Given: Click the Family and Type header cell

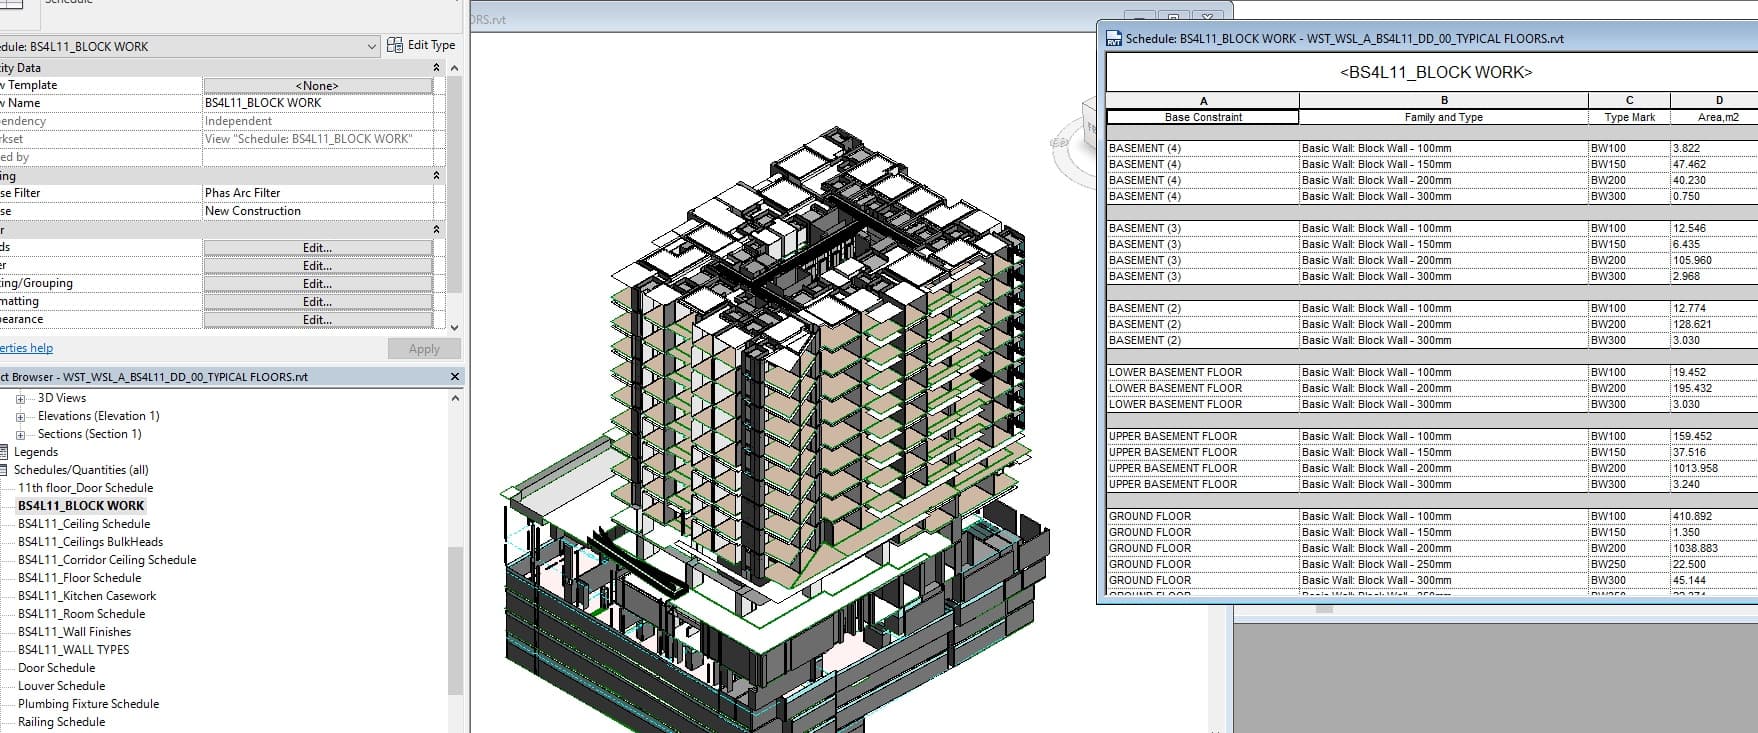Looking at the screenshot, I should (1444, 117).
